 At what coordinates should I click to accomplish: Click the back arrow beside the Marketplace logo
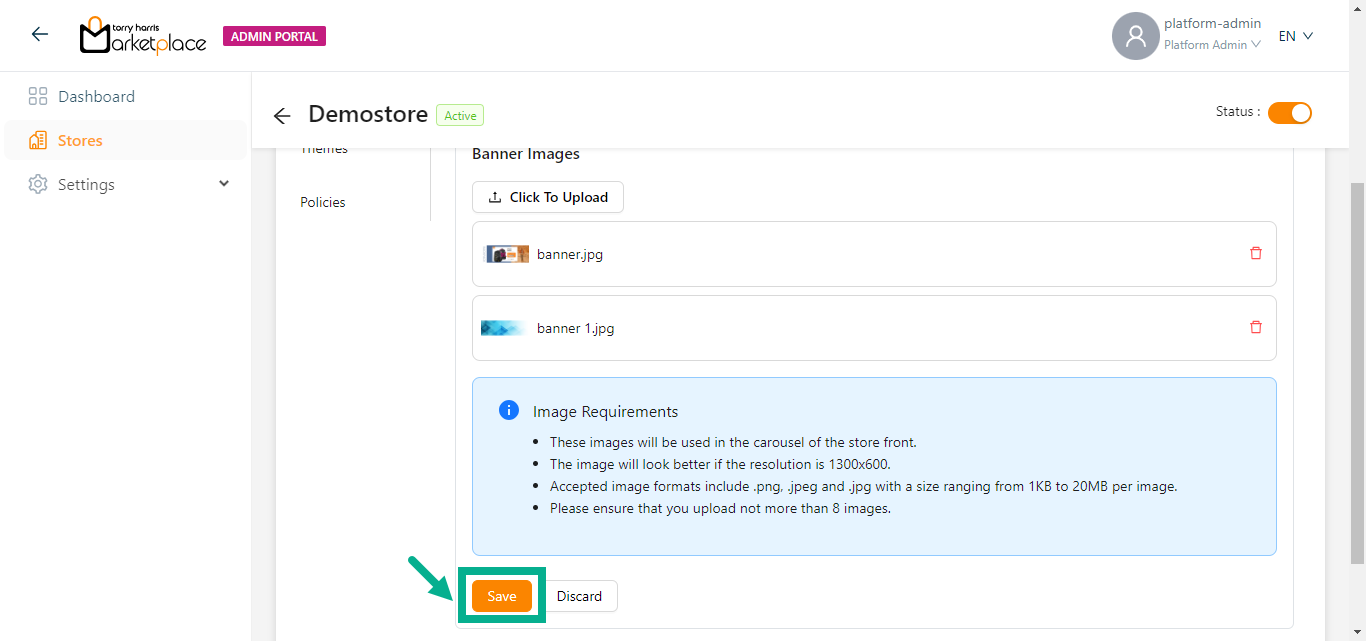(x=40, y=35)
